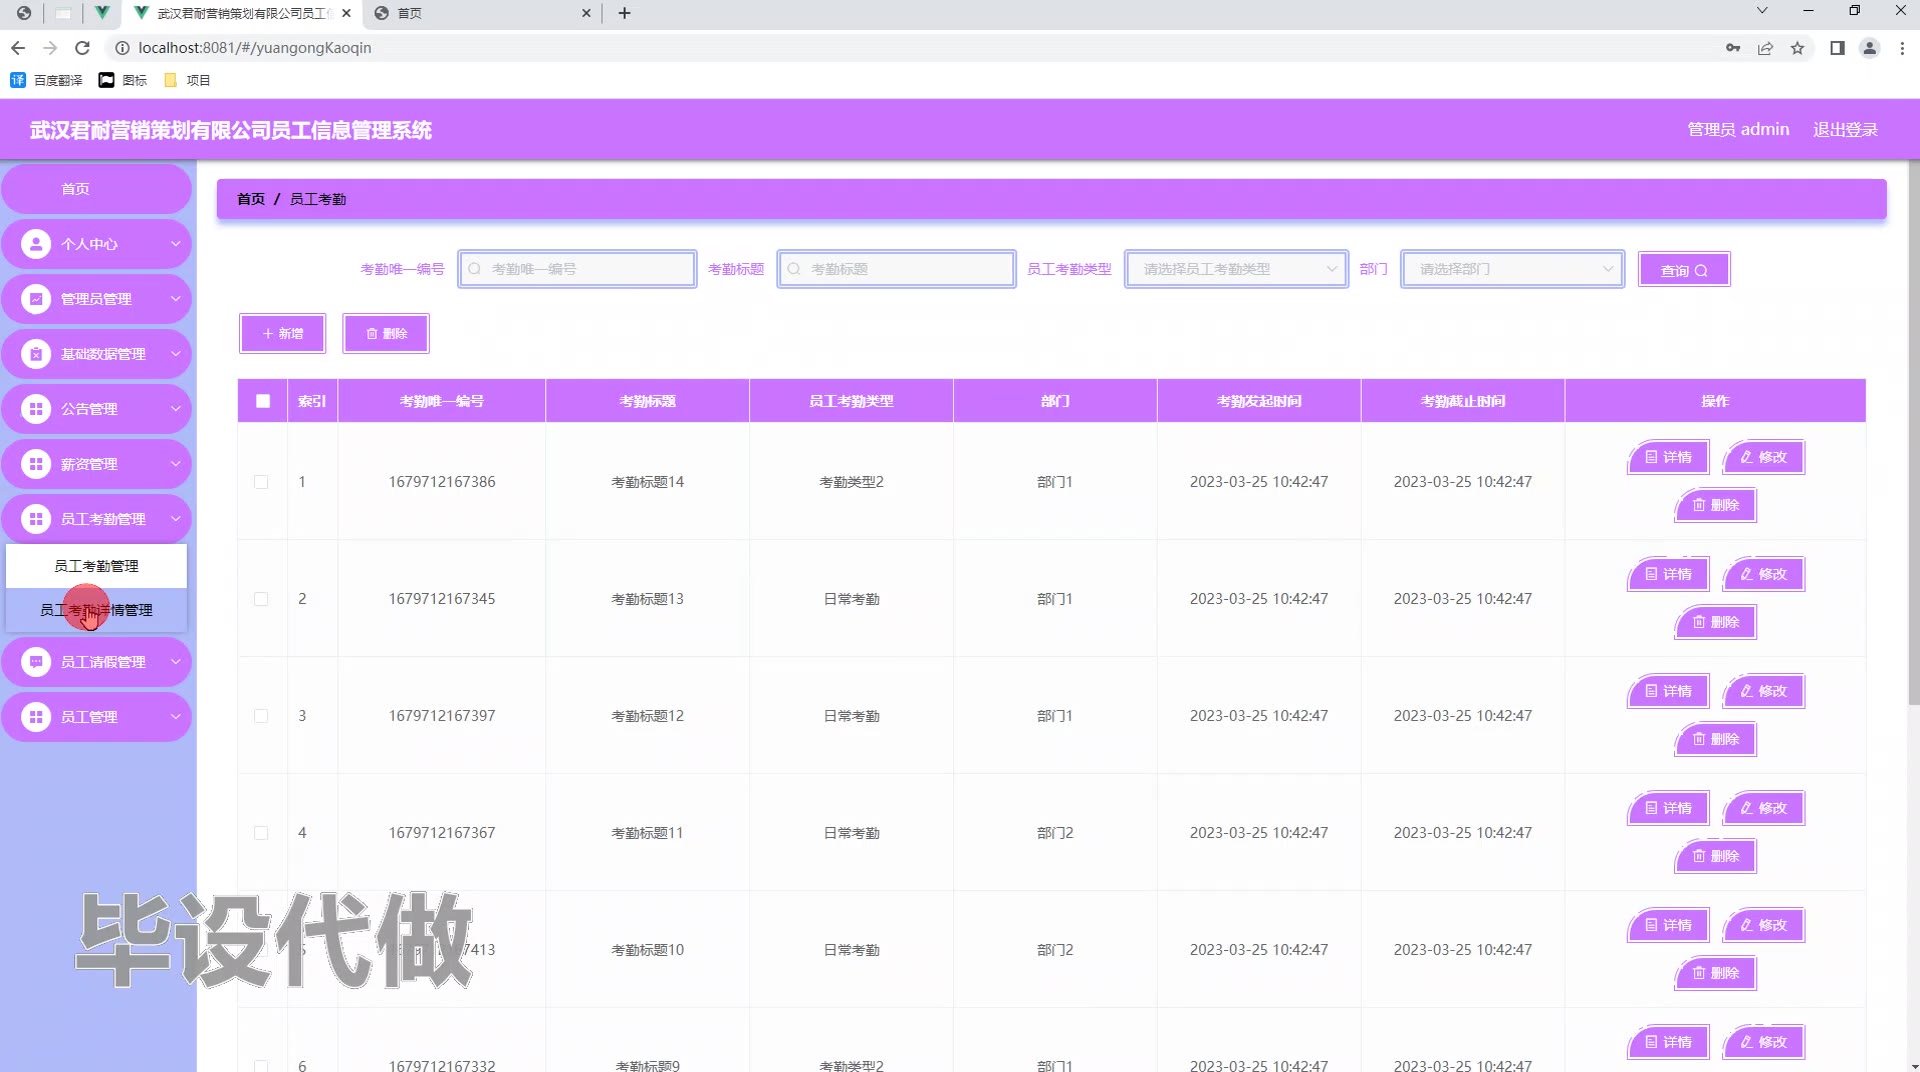The image size is (1920, 1072).
Task: Click the 个人中心 sidebar user icon
Action: [x=36, y=244]
